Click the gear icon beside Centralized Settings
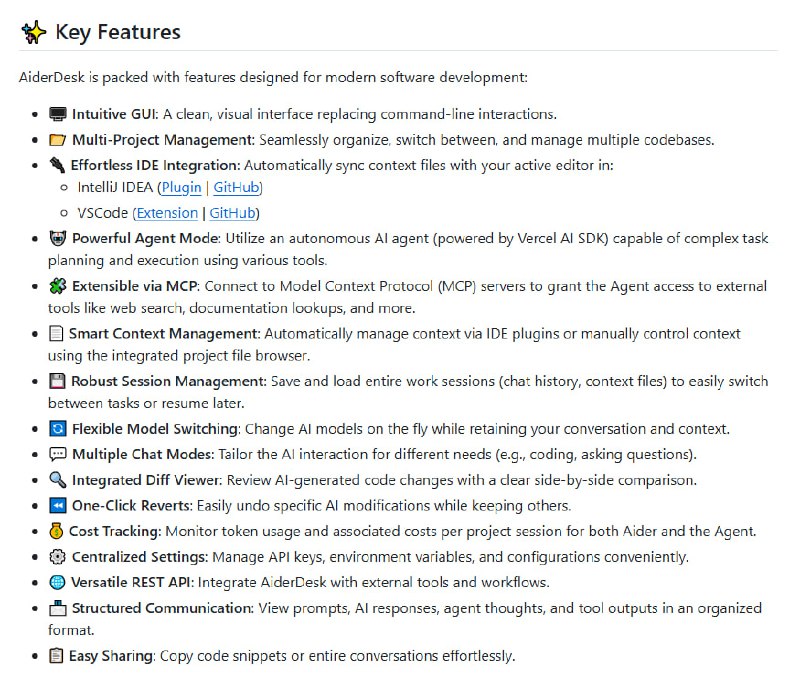This screenshot has height=688, width=800. click(x=56, y=557)
